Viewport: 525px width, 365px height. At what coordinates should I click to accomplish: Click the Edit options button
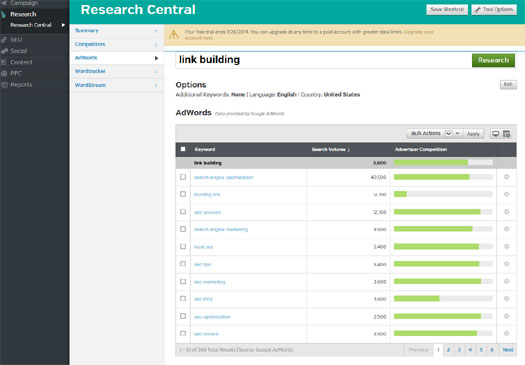point(508,84)
